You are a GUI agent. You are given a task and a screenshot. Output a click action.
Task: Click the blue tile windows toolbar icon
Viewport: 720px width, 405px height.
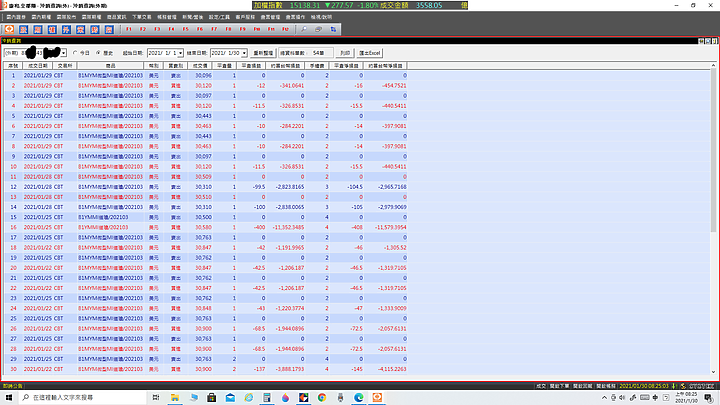coord(333,29)
